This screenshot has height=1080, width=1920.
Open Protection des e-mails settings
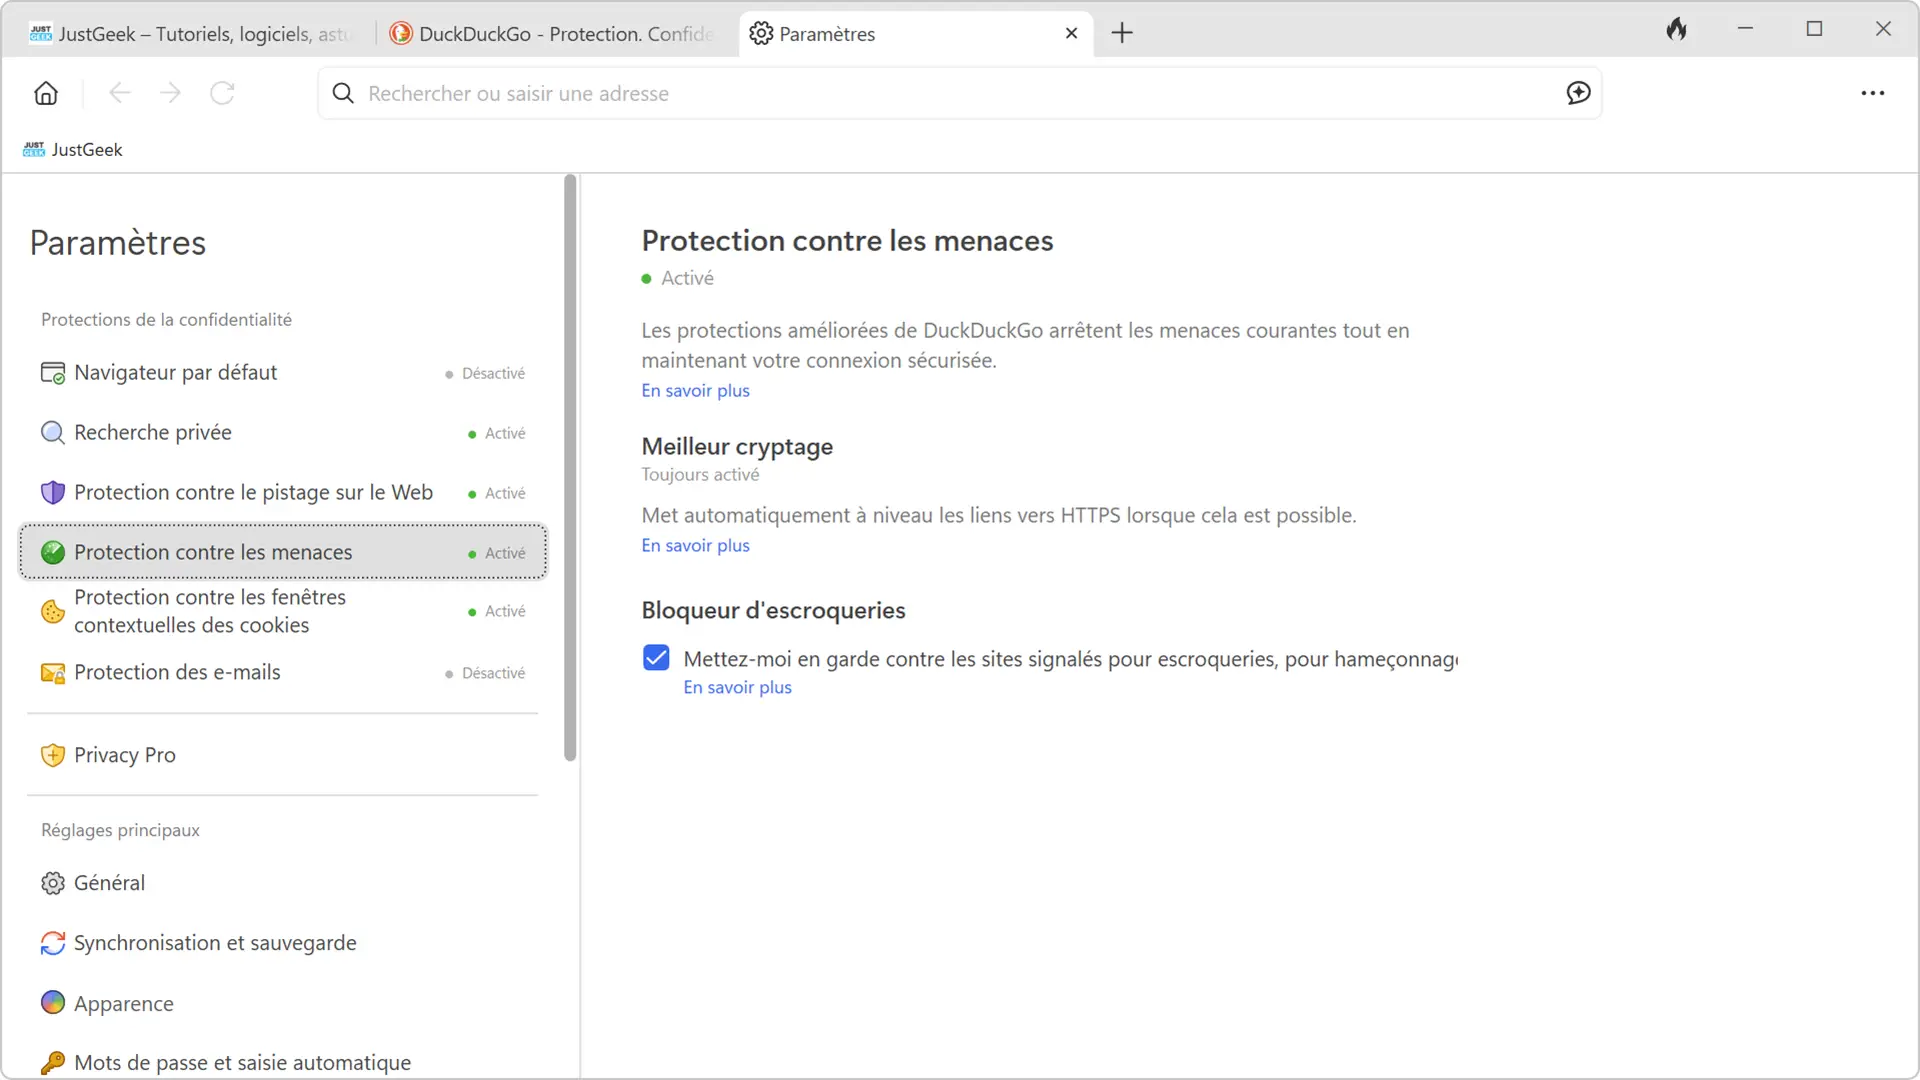[283, 673]
